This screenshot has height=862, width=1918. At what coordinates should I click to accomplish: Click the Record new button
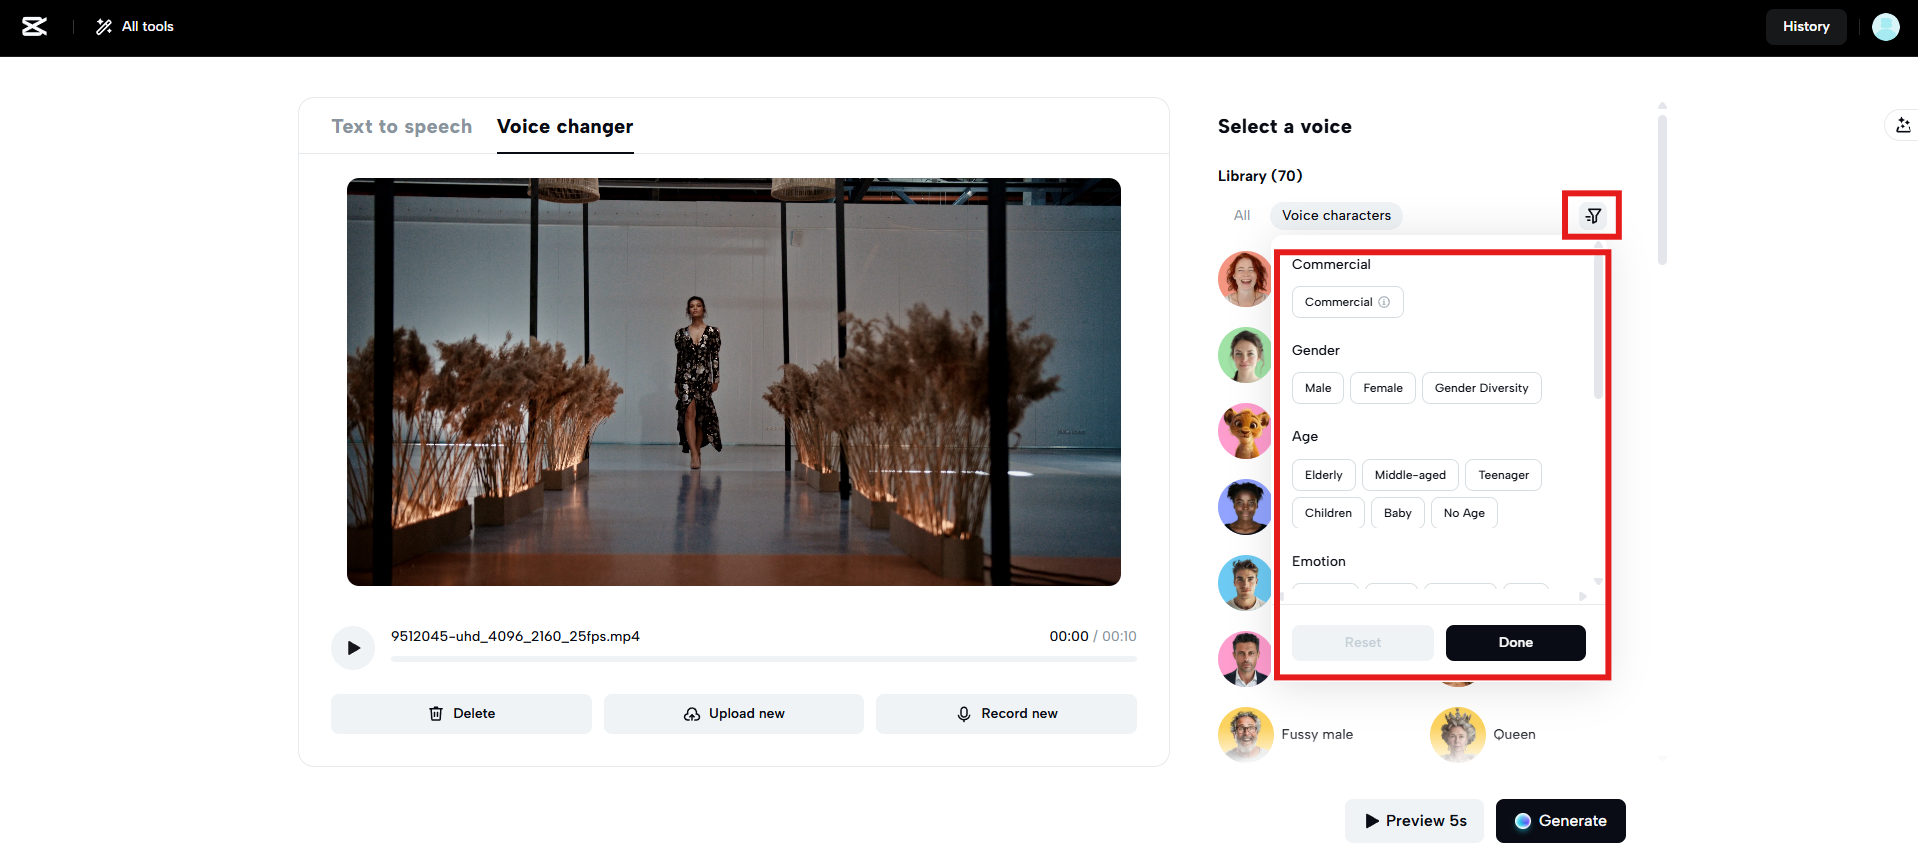coord(1006,714)
